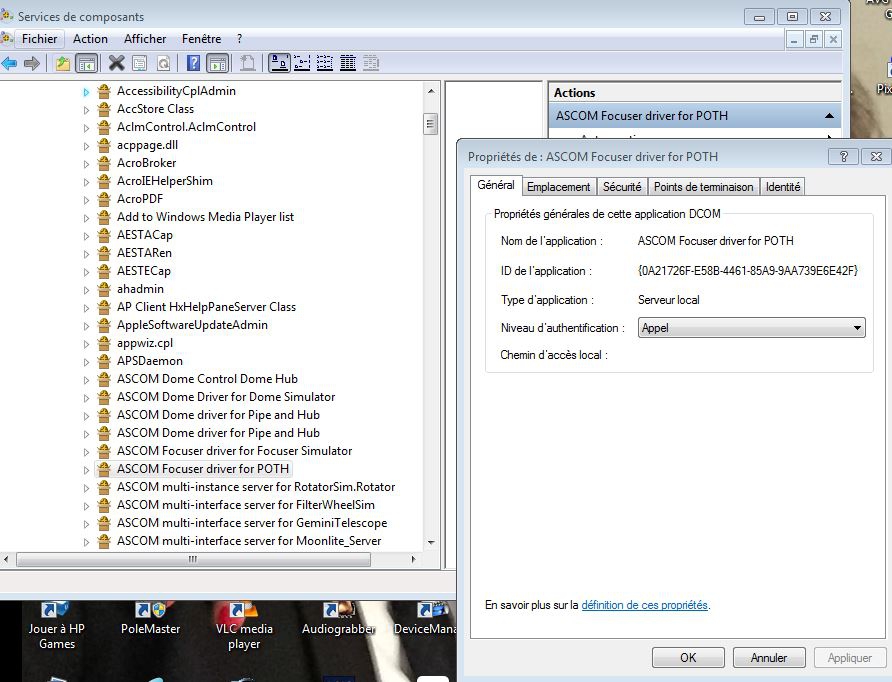The image size is (892, 682).
Task: Select AcroBroker in the tree
Action: pyautogui.click(x=146, y=163)
